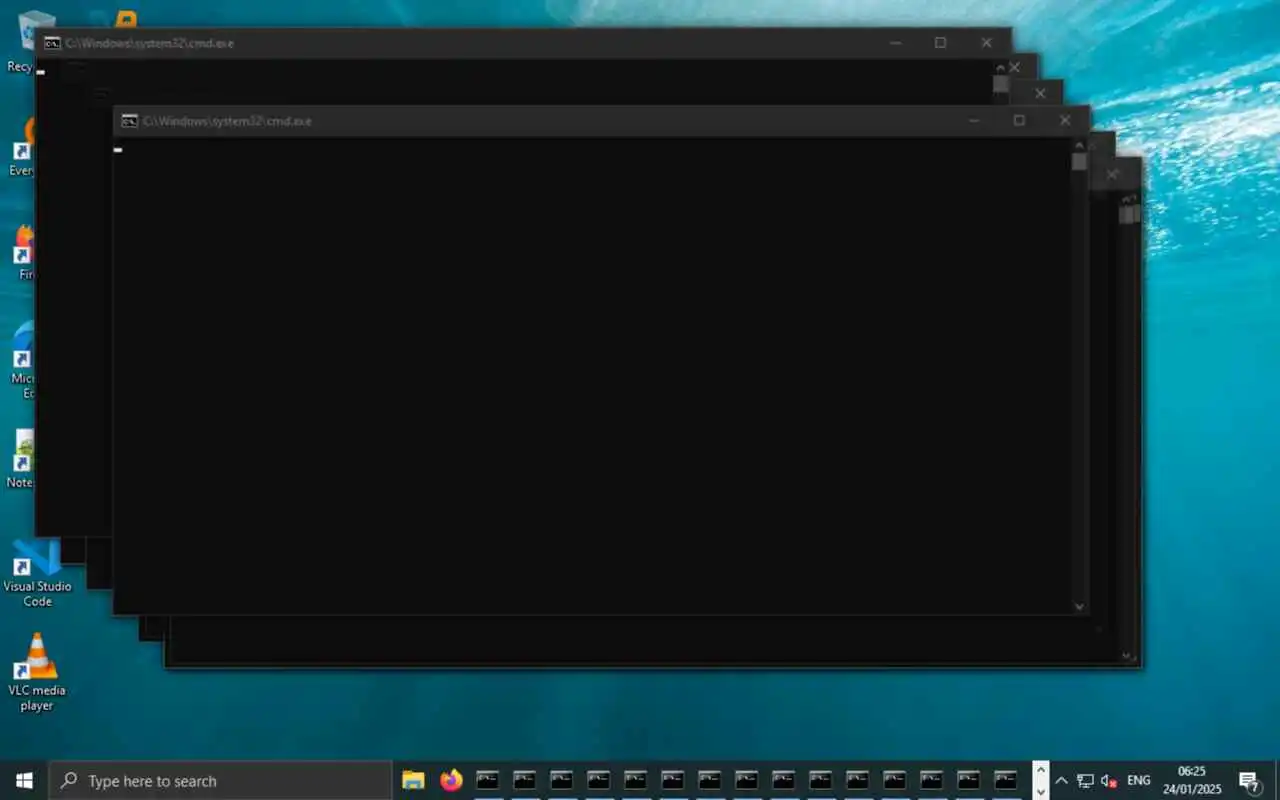Image resolution: width=1280 pixels, height=800 pixels.
Task: Click scroll-down arrow of bottom-most cmd window
Action: click(x=1127, y=657)
